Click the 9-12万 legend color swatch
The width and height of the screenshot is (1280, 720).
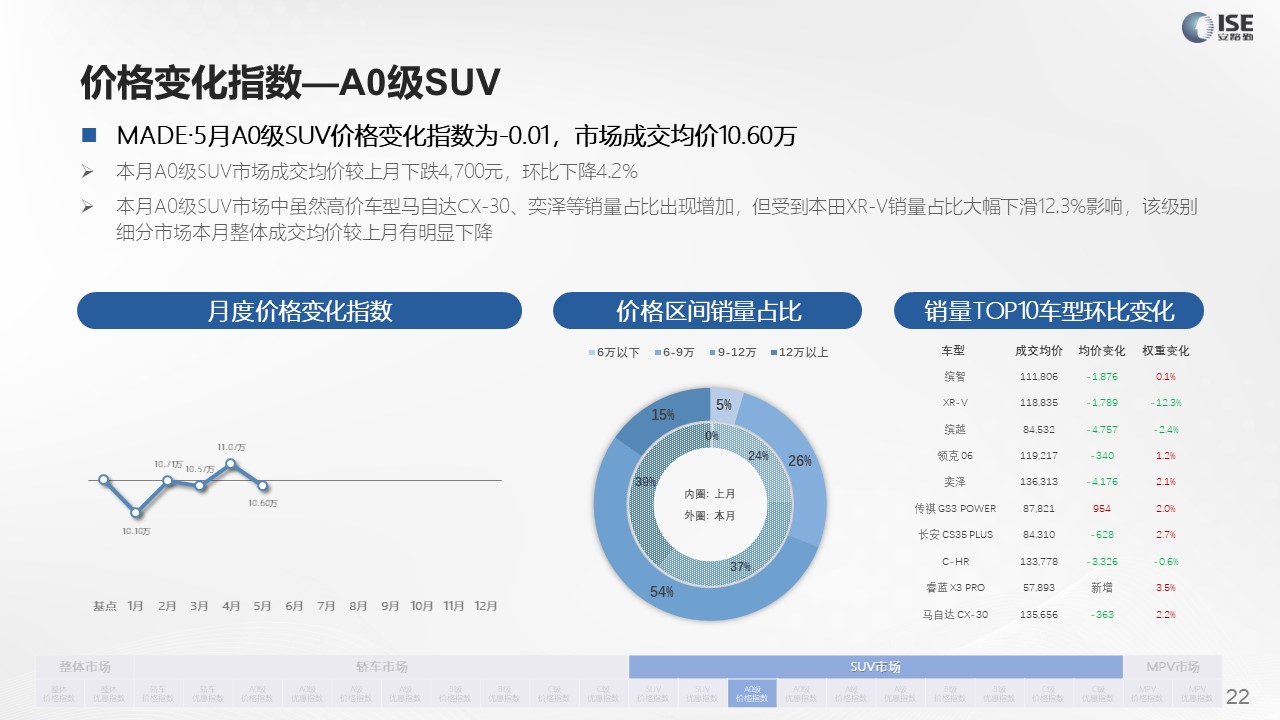click(x=713, y=353)
